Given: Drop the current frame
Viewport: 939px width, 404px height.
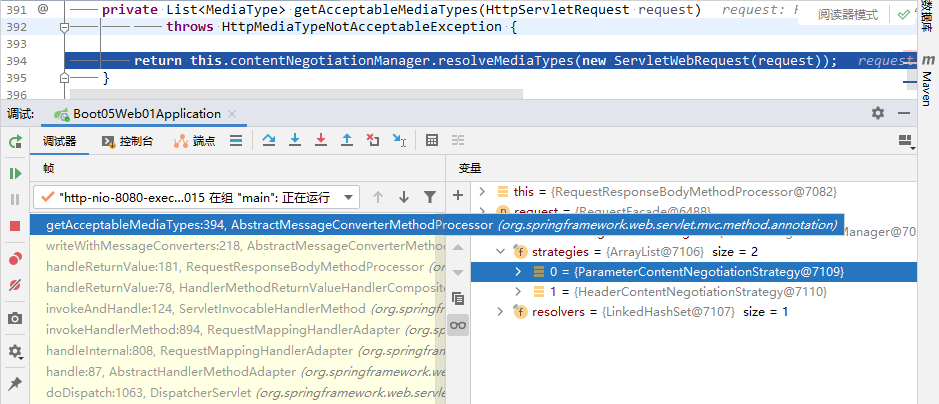Looking at the screenshot, I should point(373,141).
